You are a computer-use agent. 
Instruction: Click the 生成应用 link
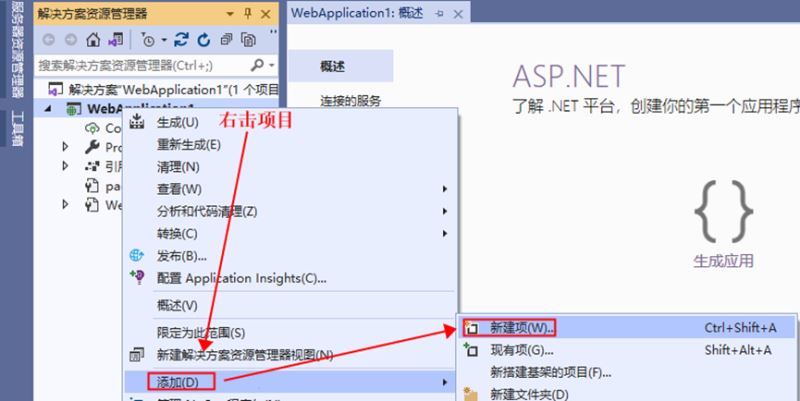click(x=723, y=261)
